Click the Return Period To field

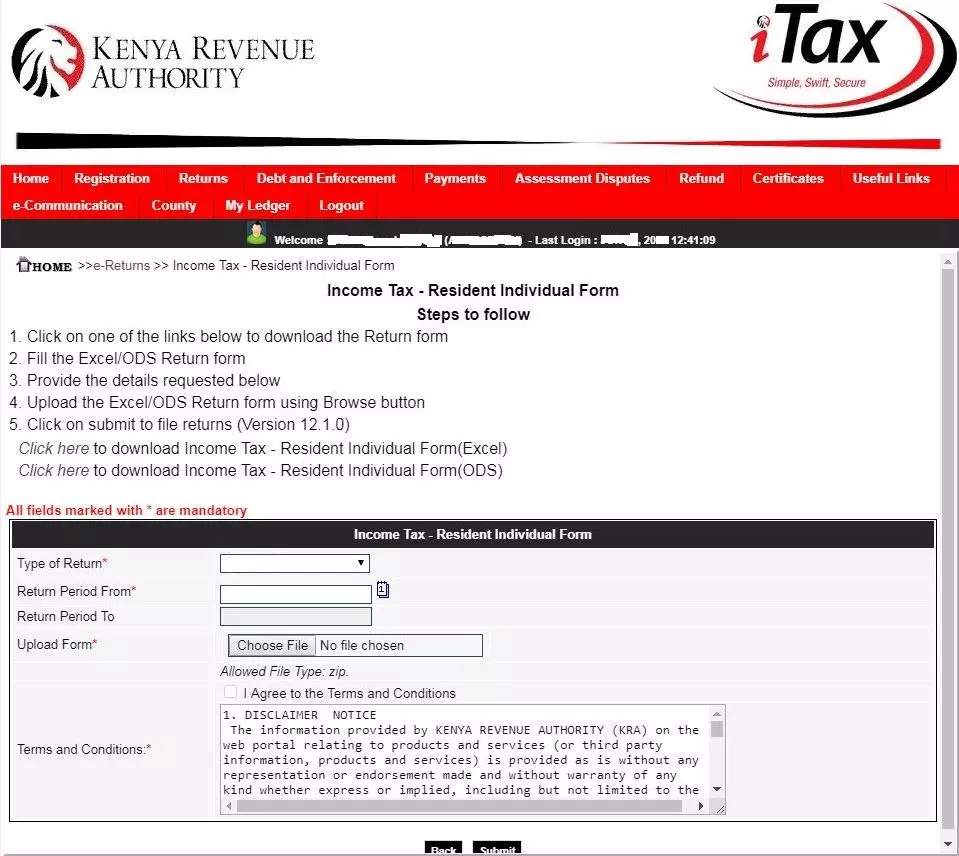295,616
